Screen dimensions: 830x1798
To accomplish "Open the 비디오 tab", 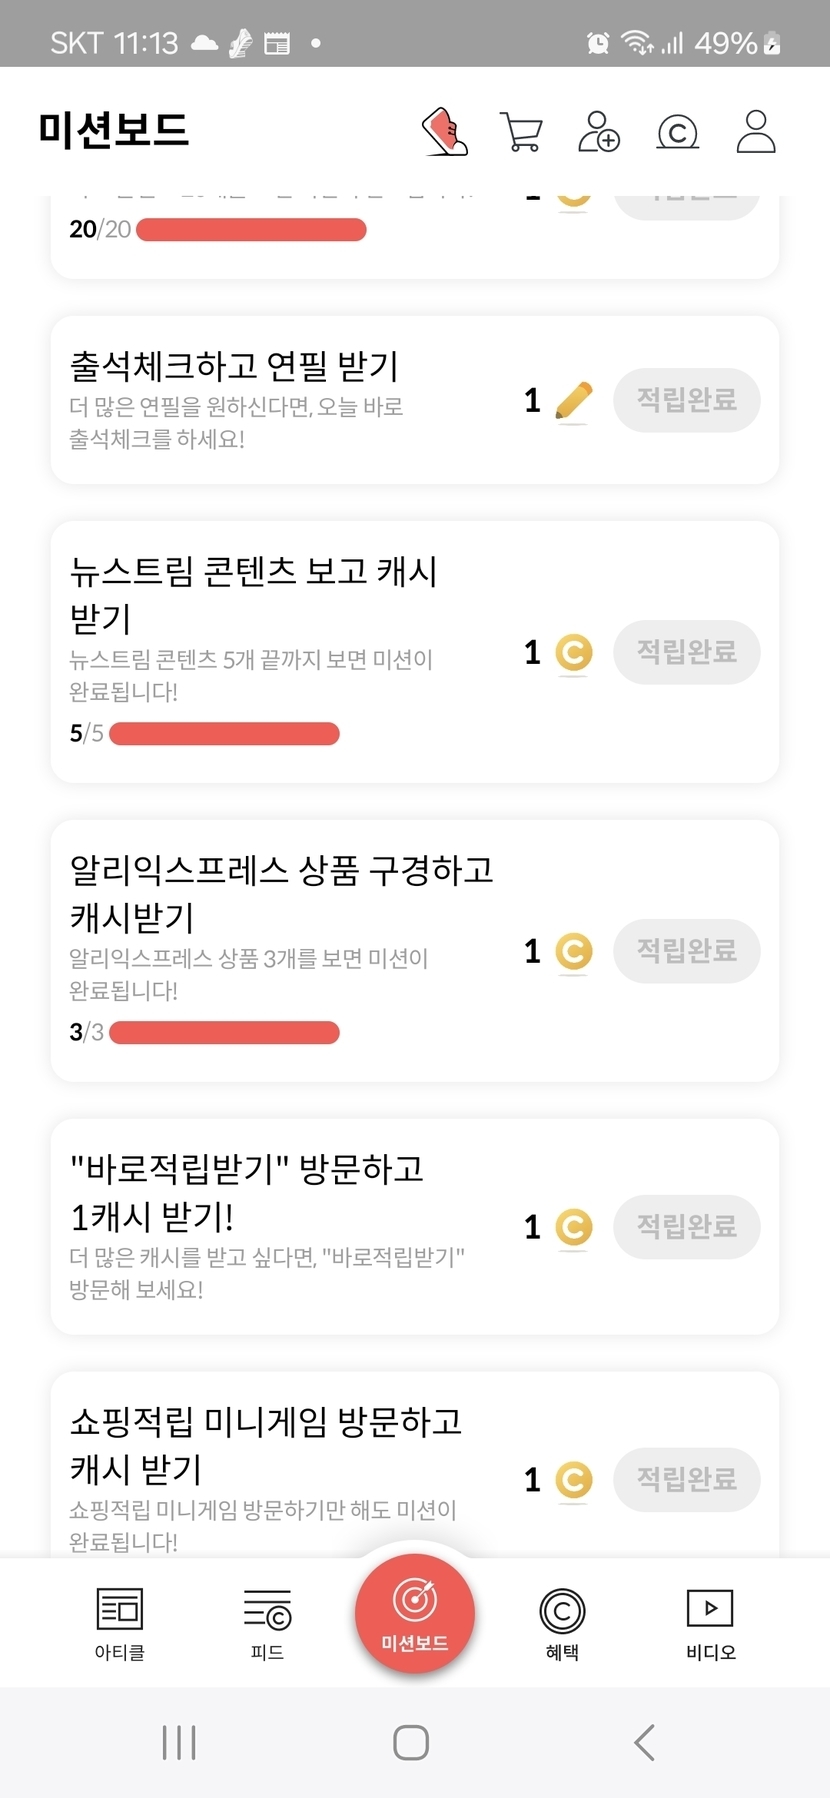I will coord(710,1622).
